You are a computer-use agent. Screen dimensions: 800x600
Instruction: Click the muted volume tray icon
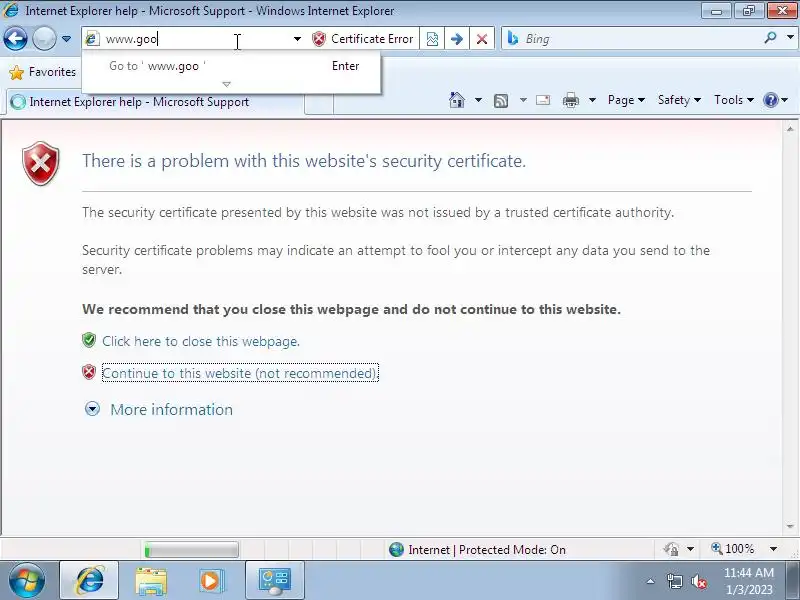tap(699, 581)
